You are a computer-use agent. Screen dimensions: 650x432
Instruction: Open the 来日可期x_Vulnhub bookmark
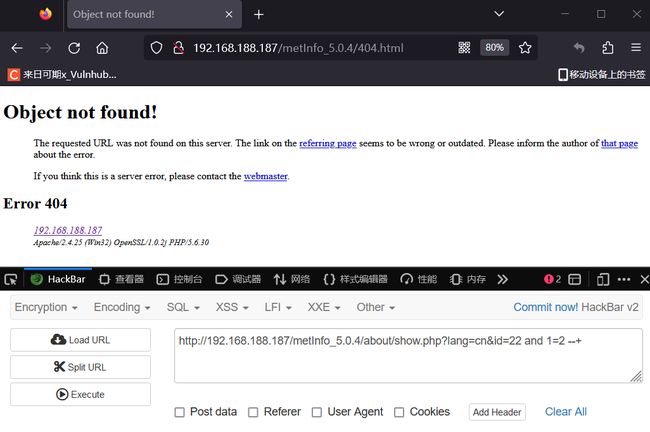(x=62, y=75)
